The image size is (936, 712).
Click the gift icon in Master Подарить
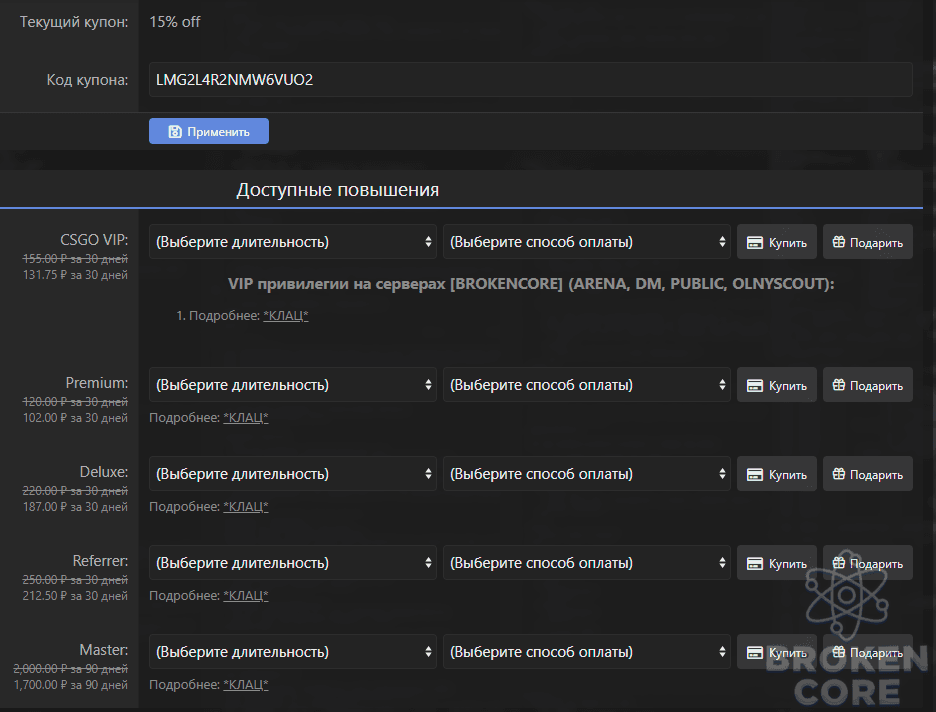pyautogui.click(x=839, y=652)
